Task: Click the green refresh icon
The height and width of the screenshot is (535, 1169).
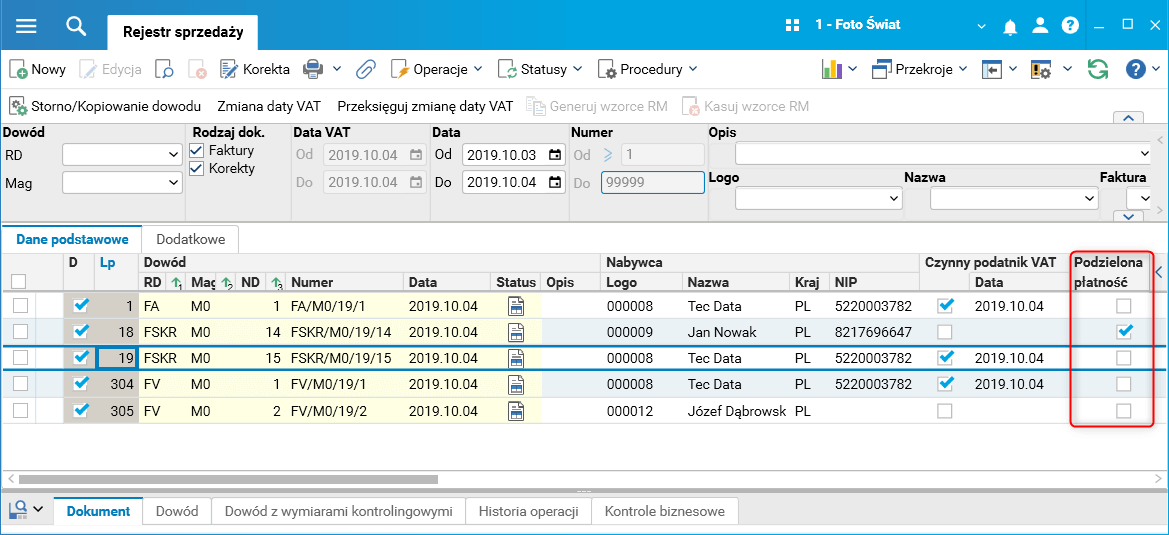Action: coord(1098,69)
